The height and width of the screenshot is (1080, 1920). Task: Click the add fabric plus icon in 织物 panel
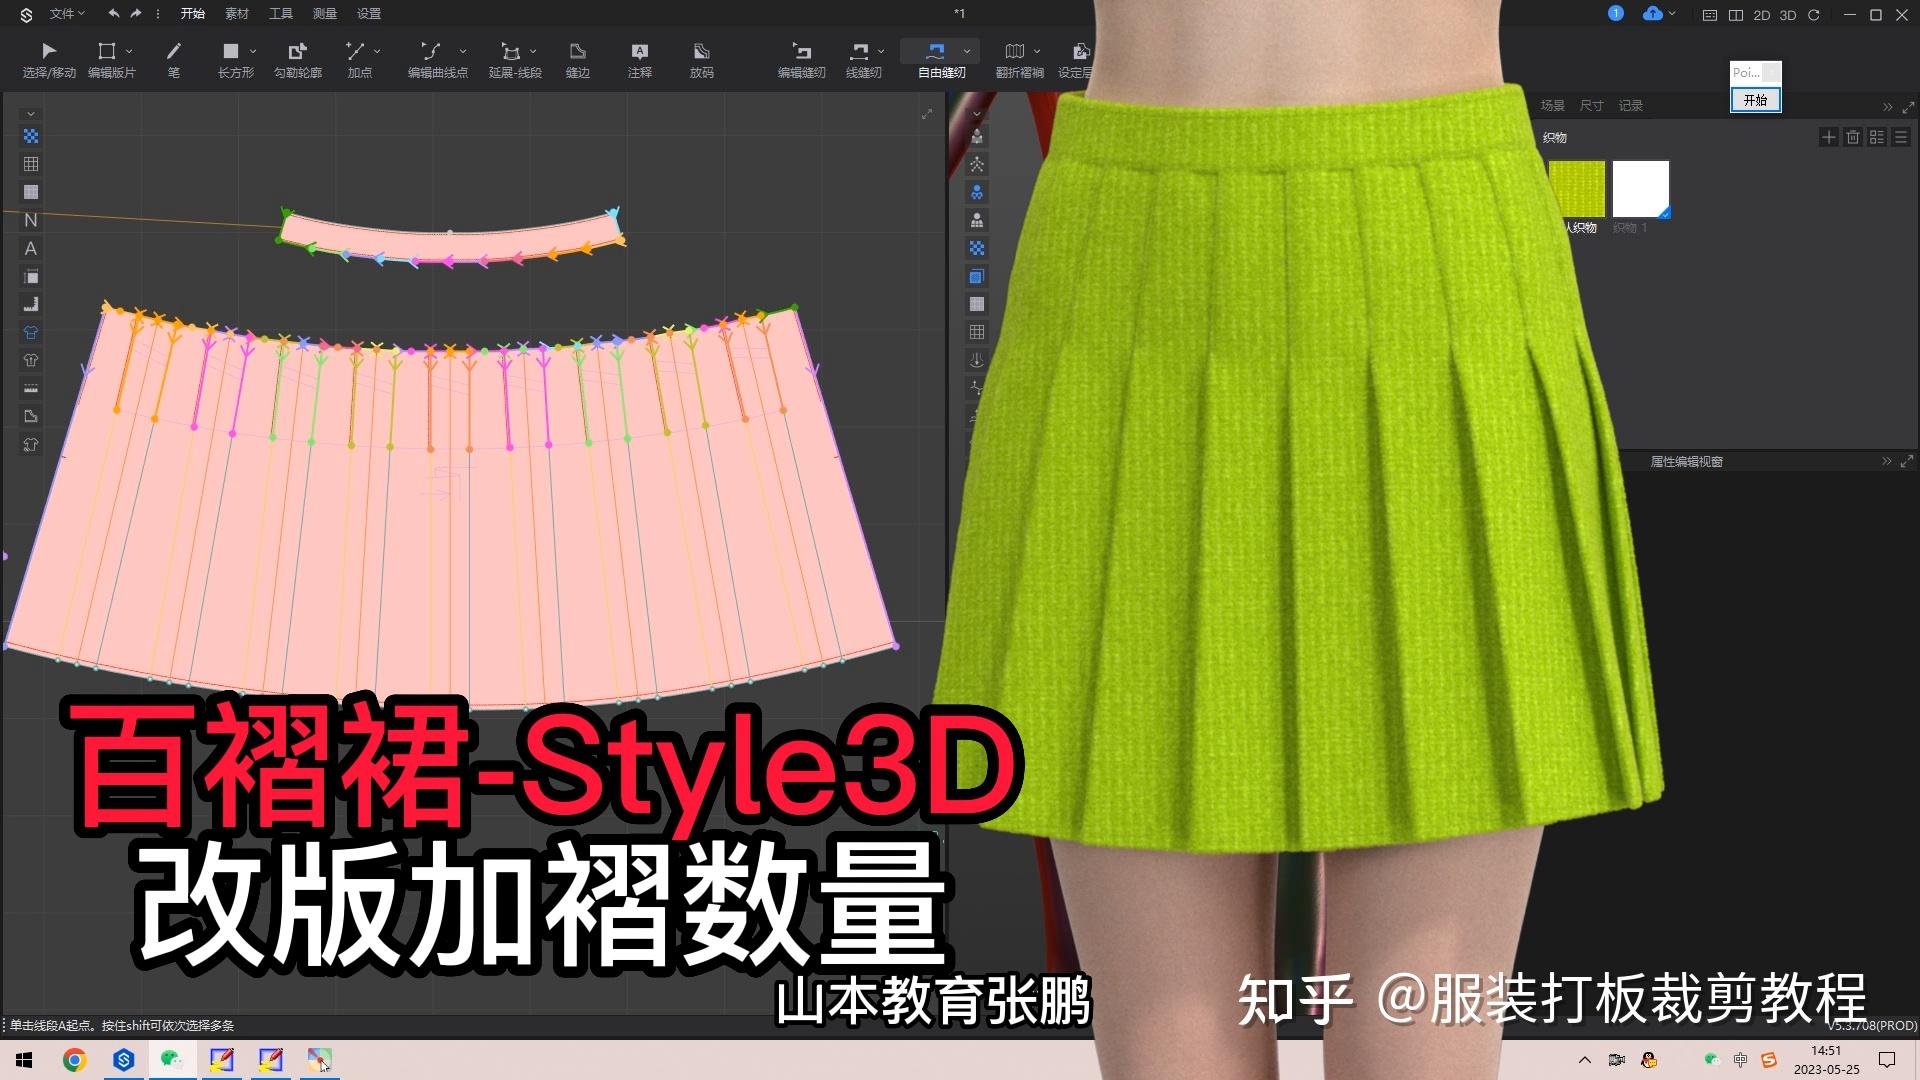(1829, 137)
